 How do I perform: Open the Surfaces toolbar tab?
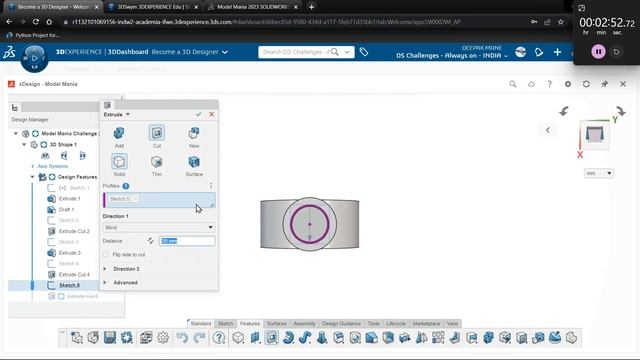[x=277, y=323]
